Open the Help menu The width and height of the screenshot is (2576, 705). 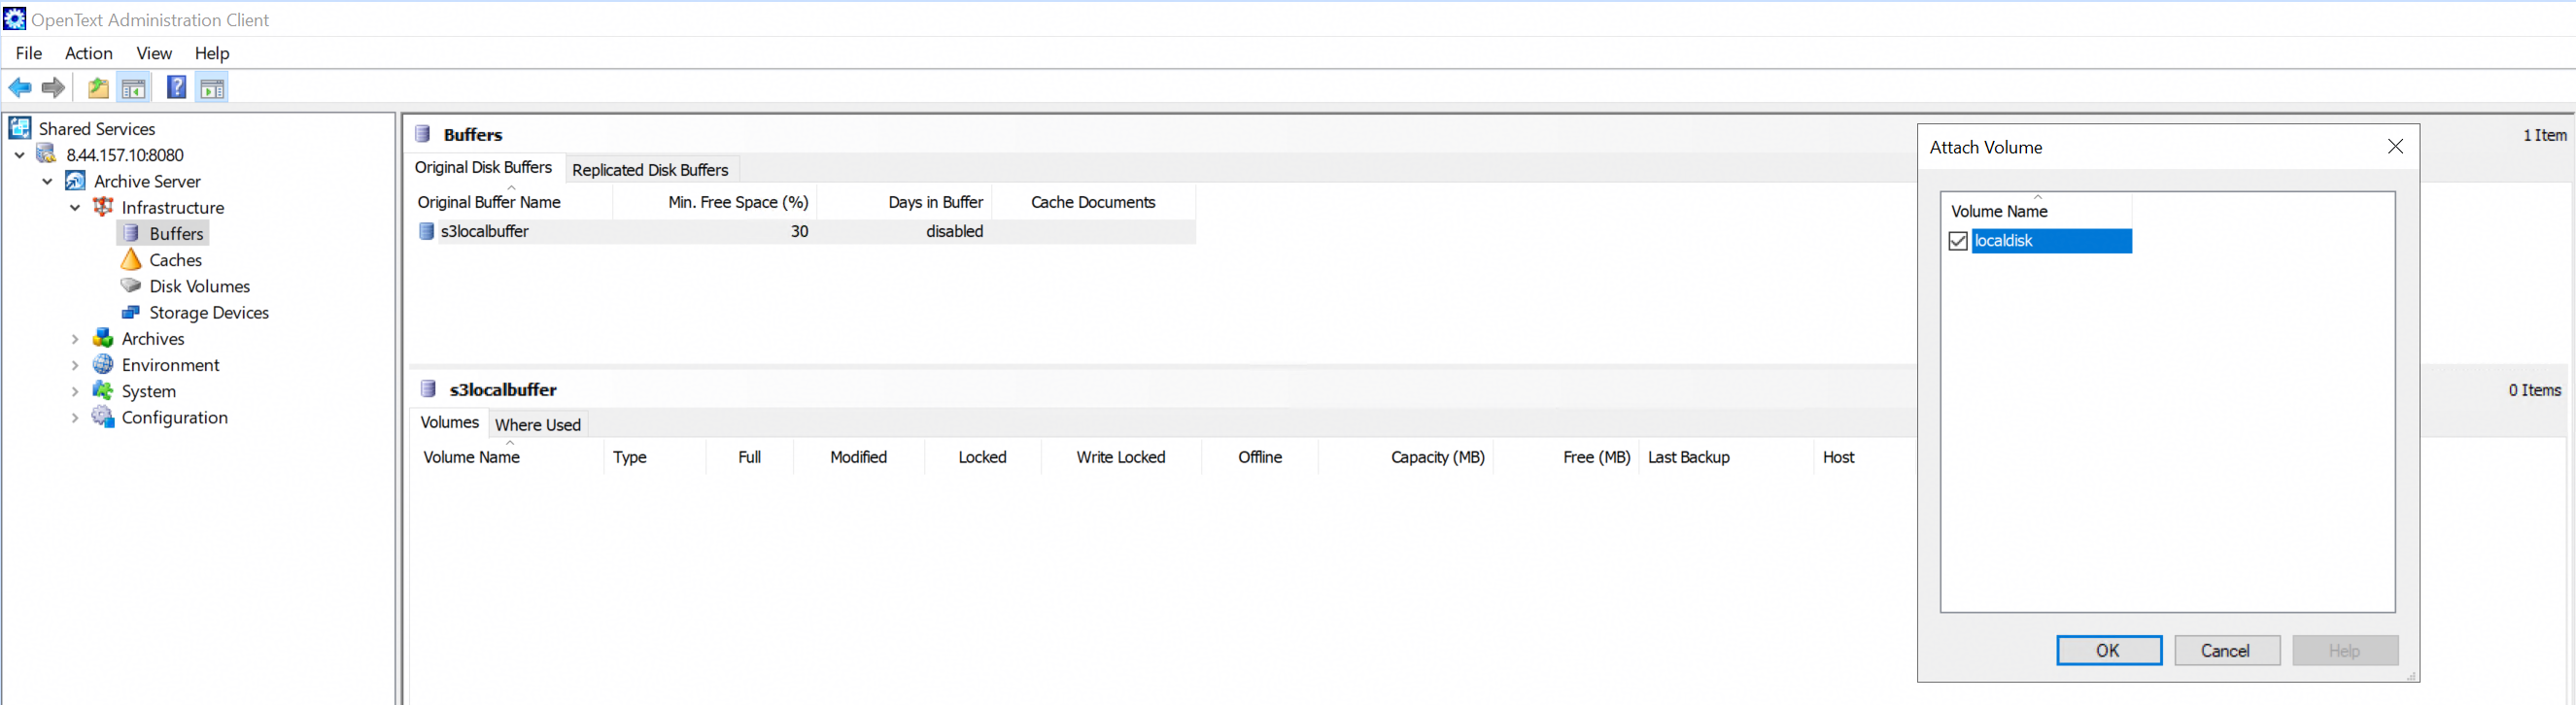point(212,53)
